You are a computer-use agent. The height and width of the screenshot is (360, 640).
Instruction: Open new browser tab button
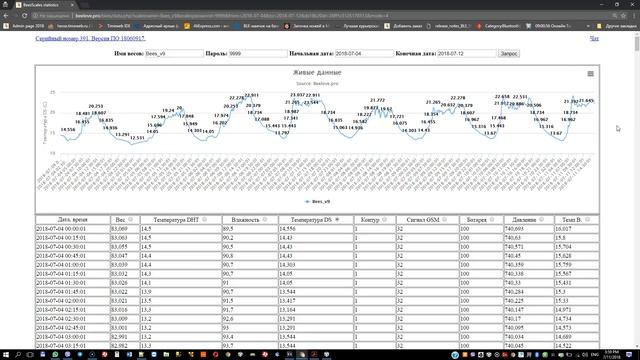(84, 5)
